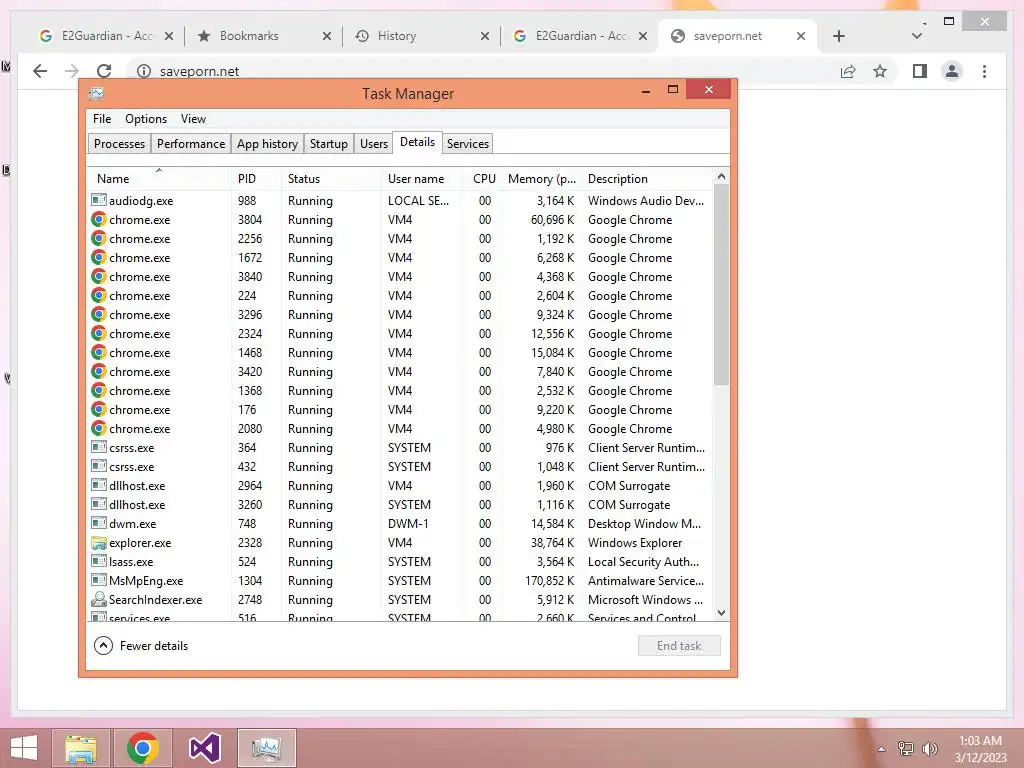Screen dimensions: 1024x768
Task: Switch to the Startup tab
Action: (x=328, y=144)
